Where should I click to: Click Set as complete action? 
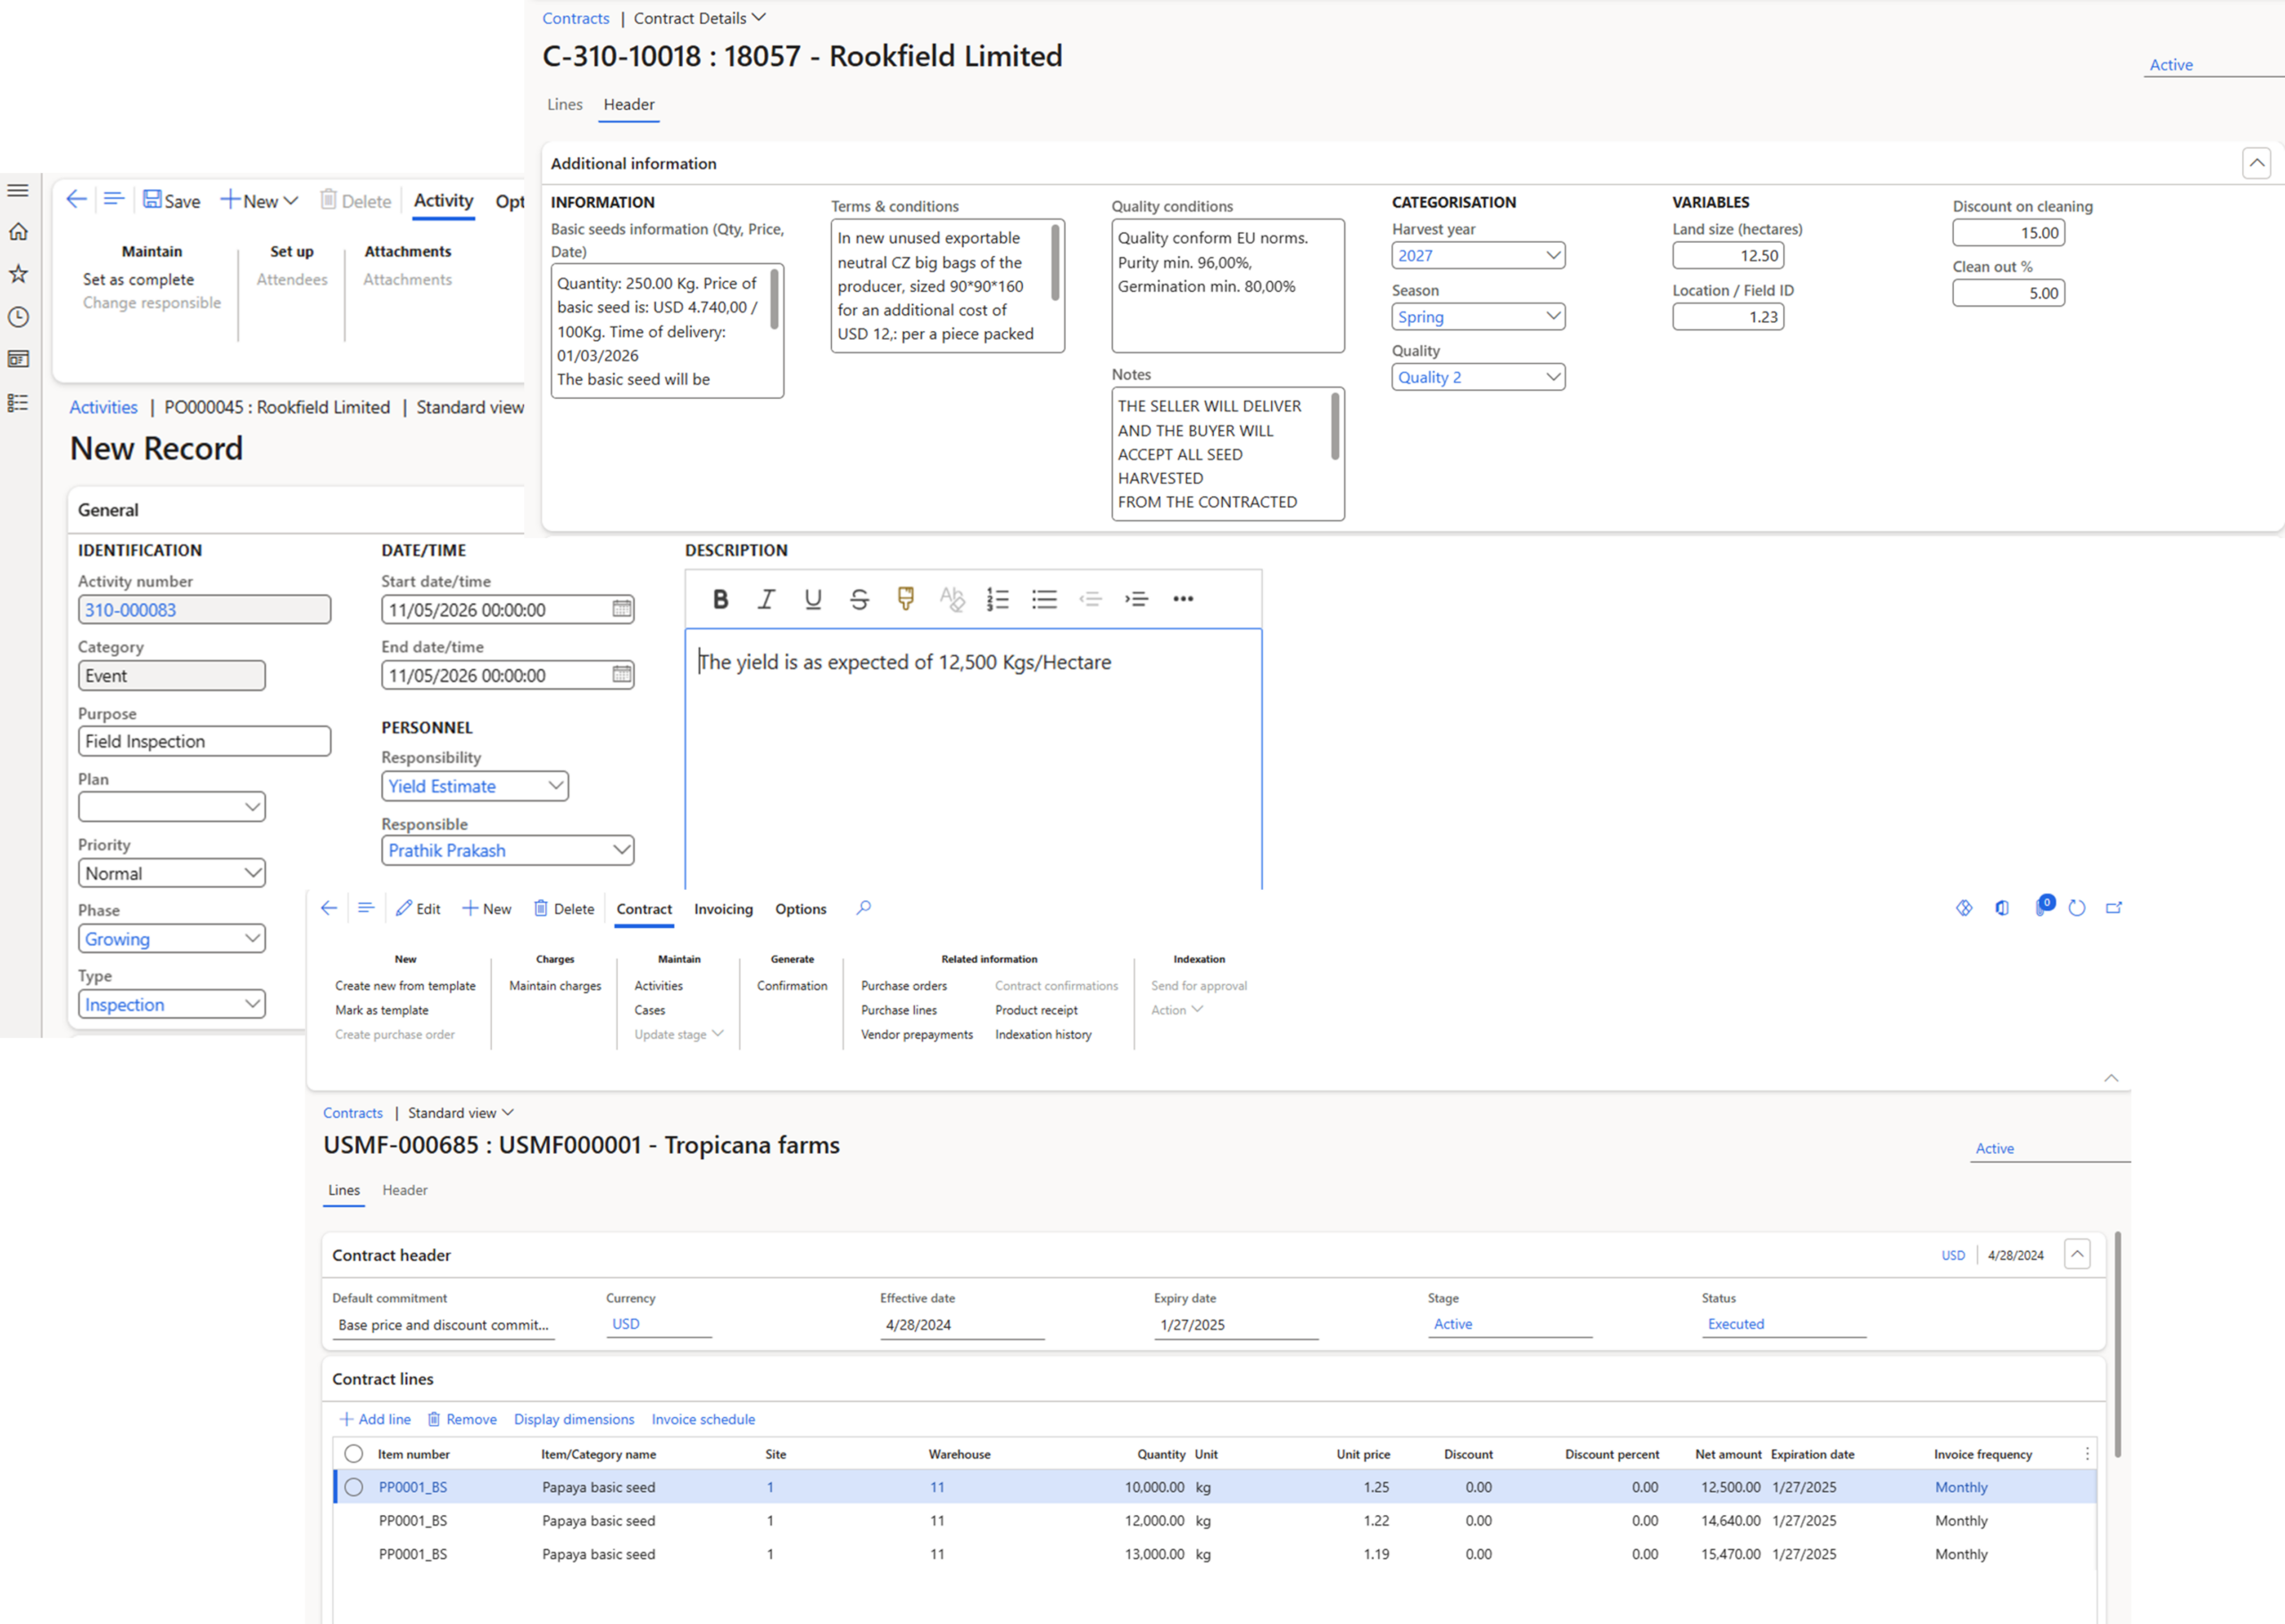(x=139, y=280)
